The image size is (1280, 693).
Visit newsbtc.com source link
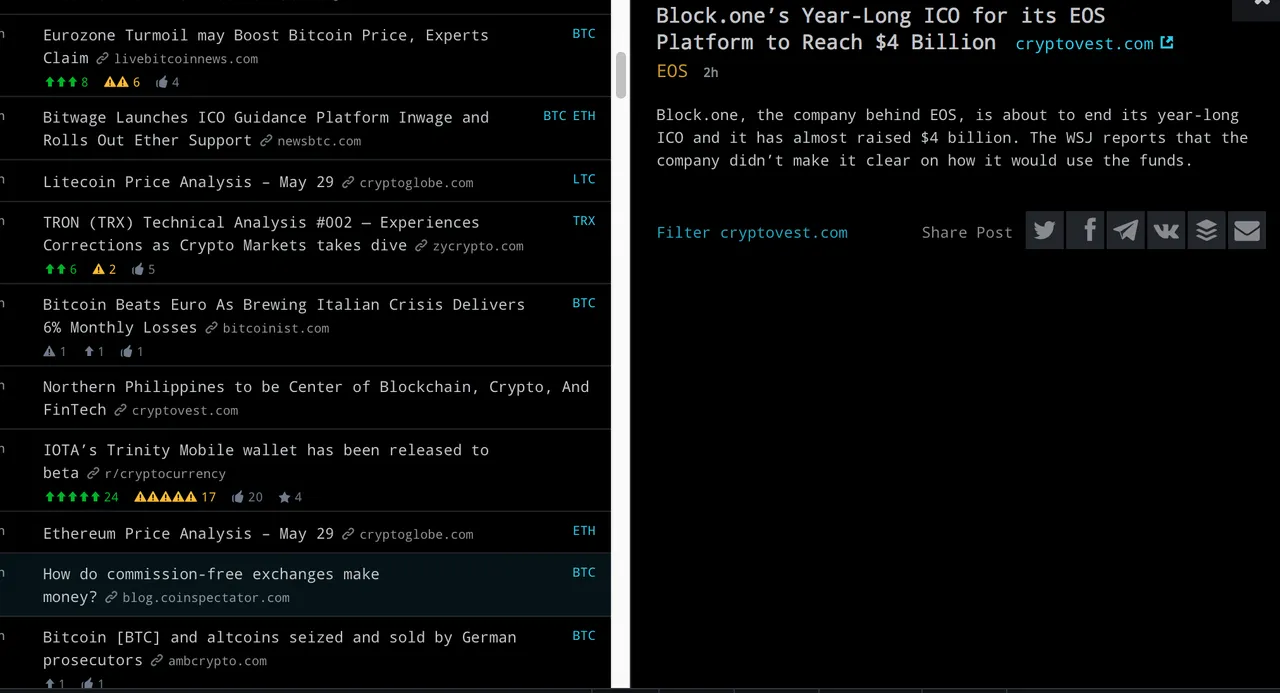pyautogui.click(x=319, y=141)
